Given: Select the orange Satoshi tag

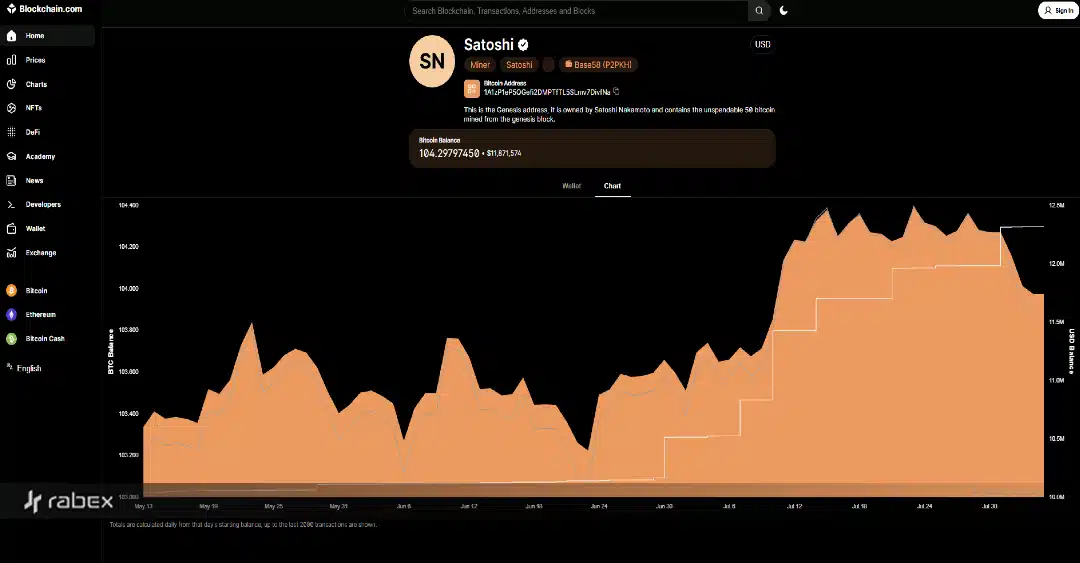Looking at the screenshot, I should [519, 65].
